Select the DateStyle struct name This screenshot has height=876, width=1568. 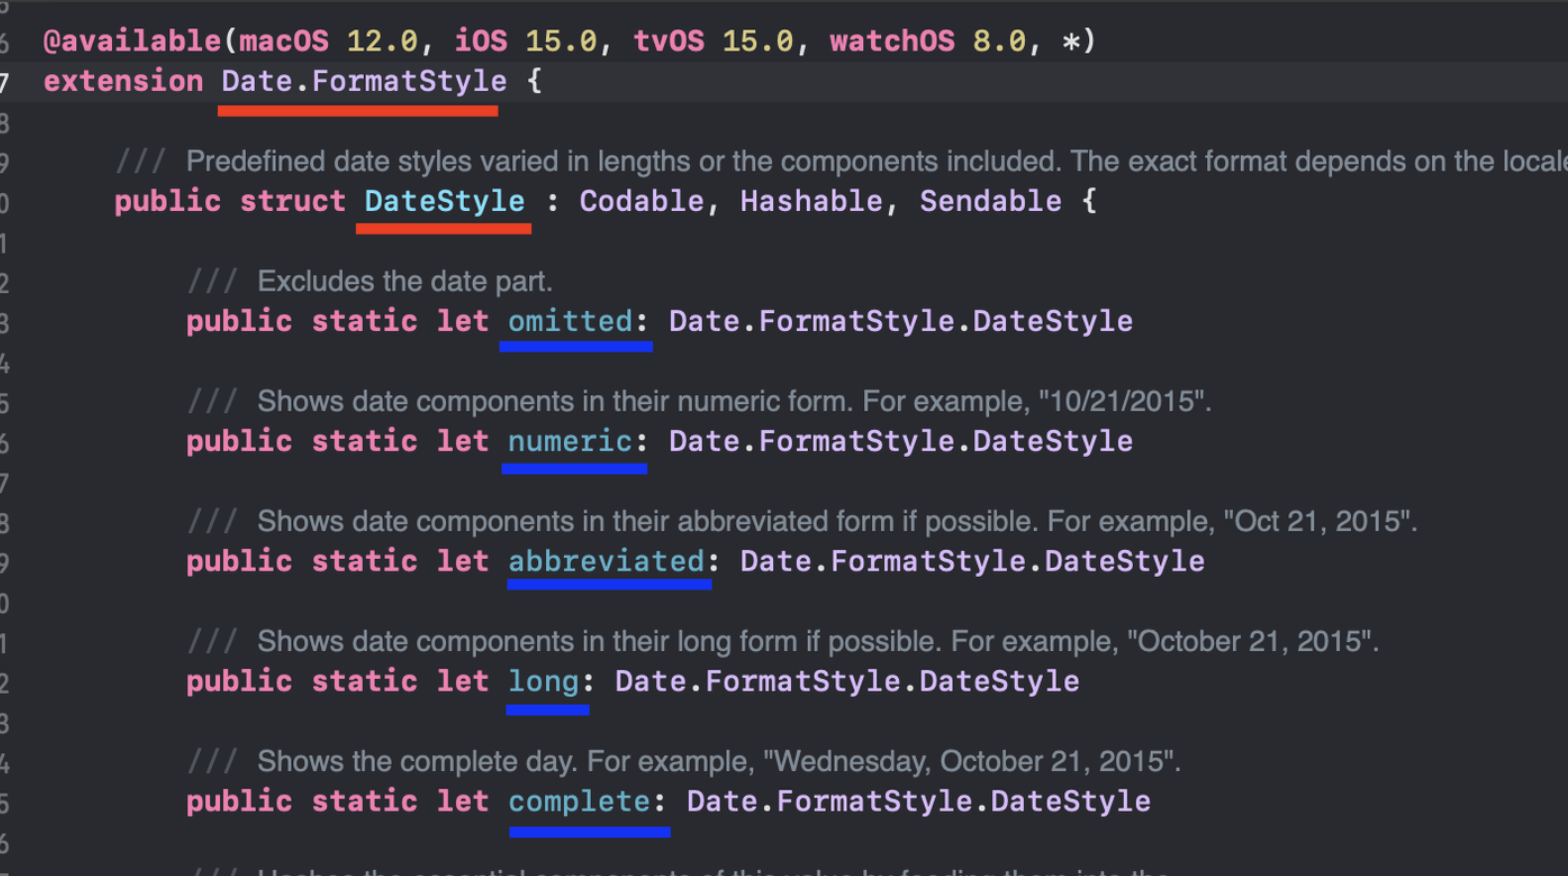[x=444, y=201]
